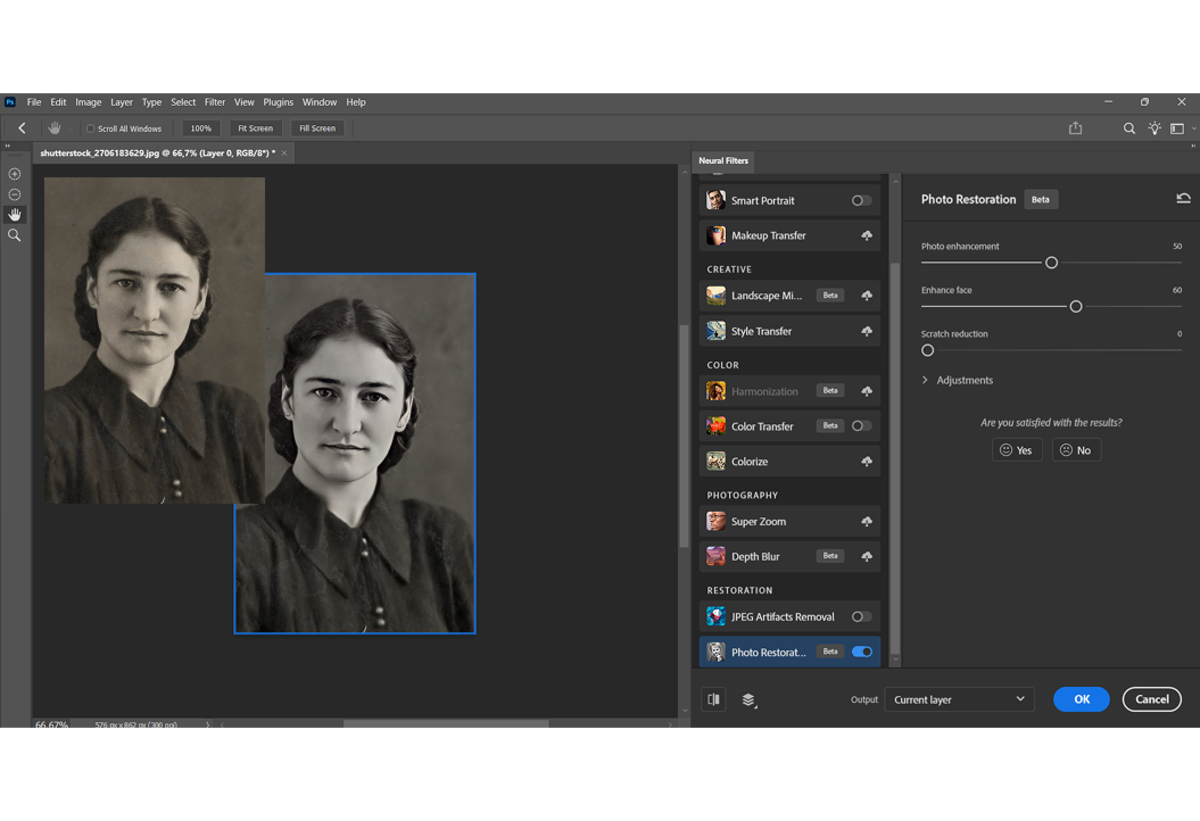Turn off the Photo Restoration toggle

(x=861, y=652)
